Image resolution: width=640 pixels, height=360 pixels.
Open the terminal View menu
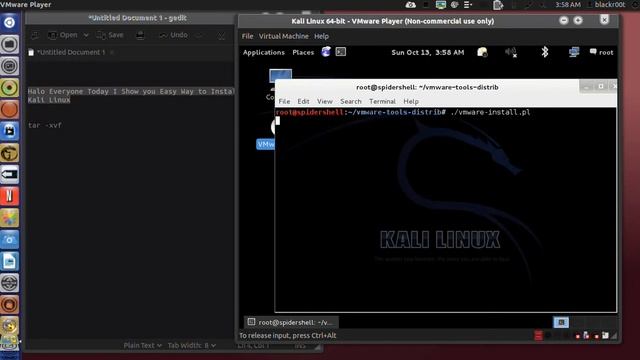click(324, 101)
